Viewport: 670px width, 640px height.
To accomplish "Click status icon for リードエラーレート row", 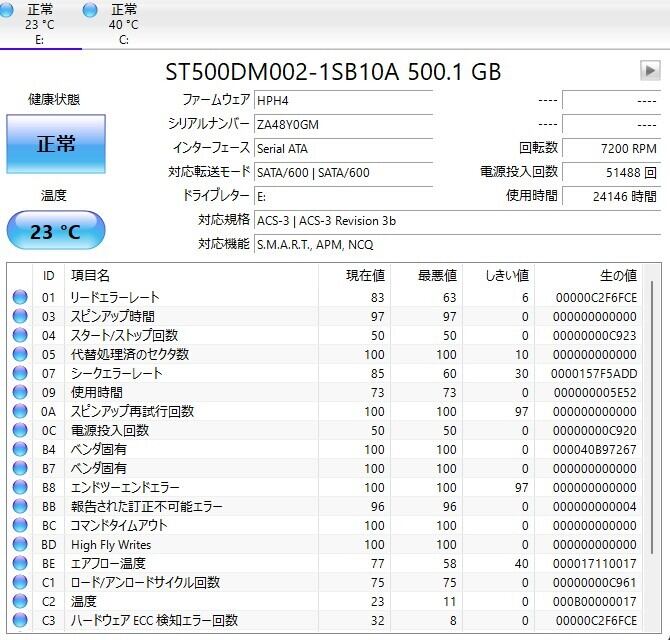I will (x=20, y=297).
